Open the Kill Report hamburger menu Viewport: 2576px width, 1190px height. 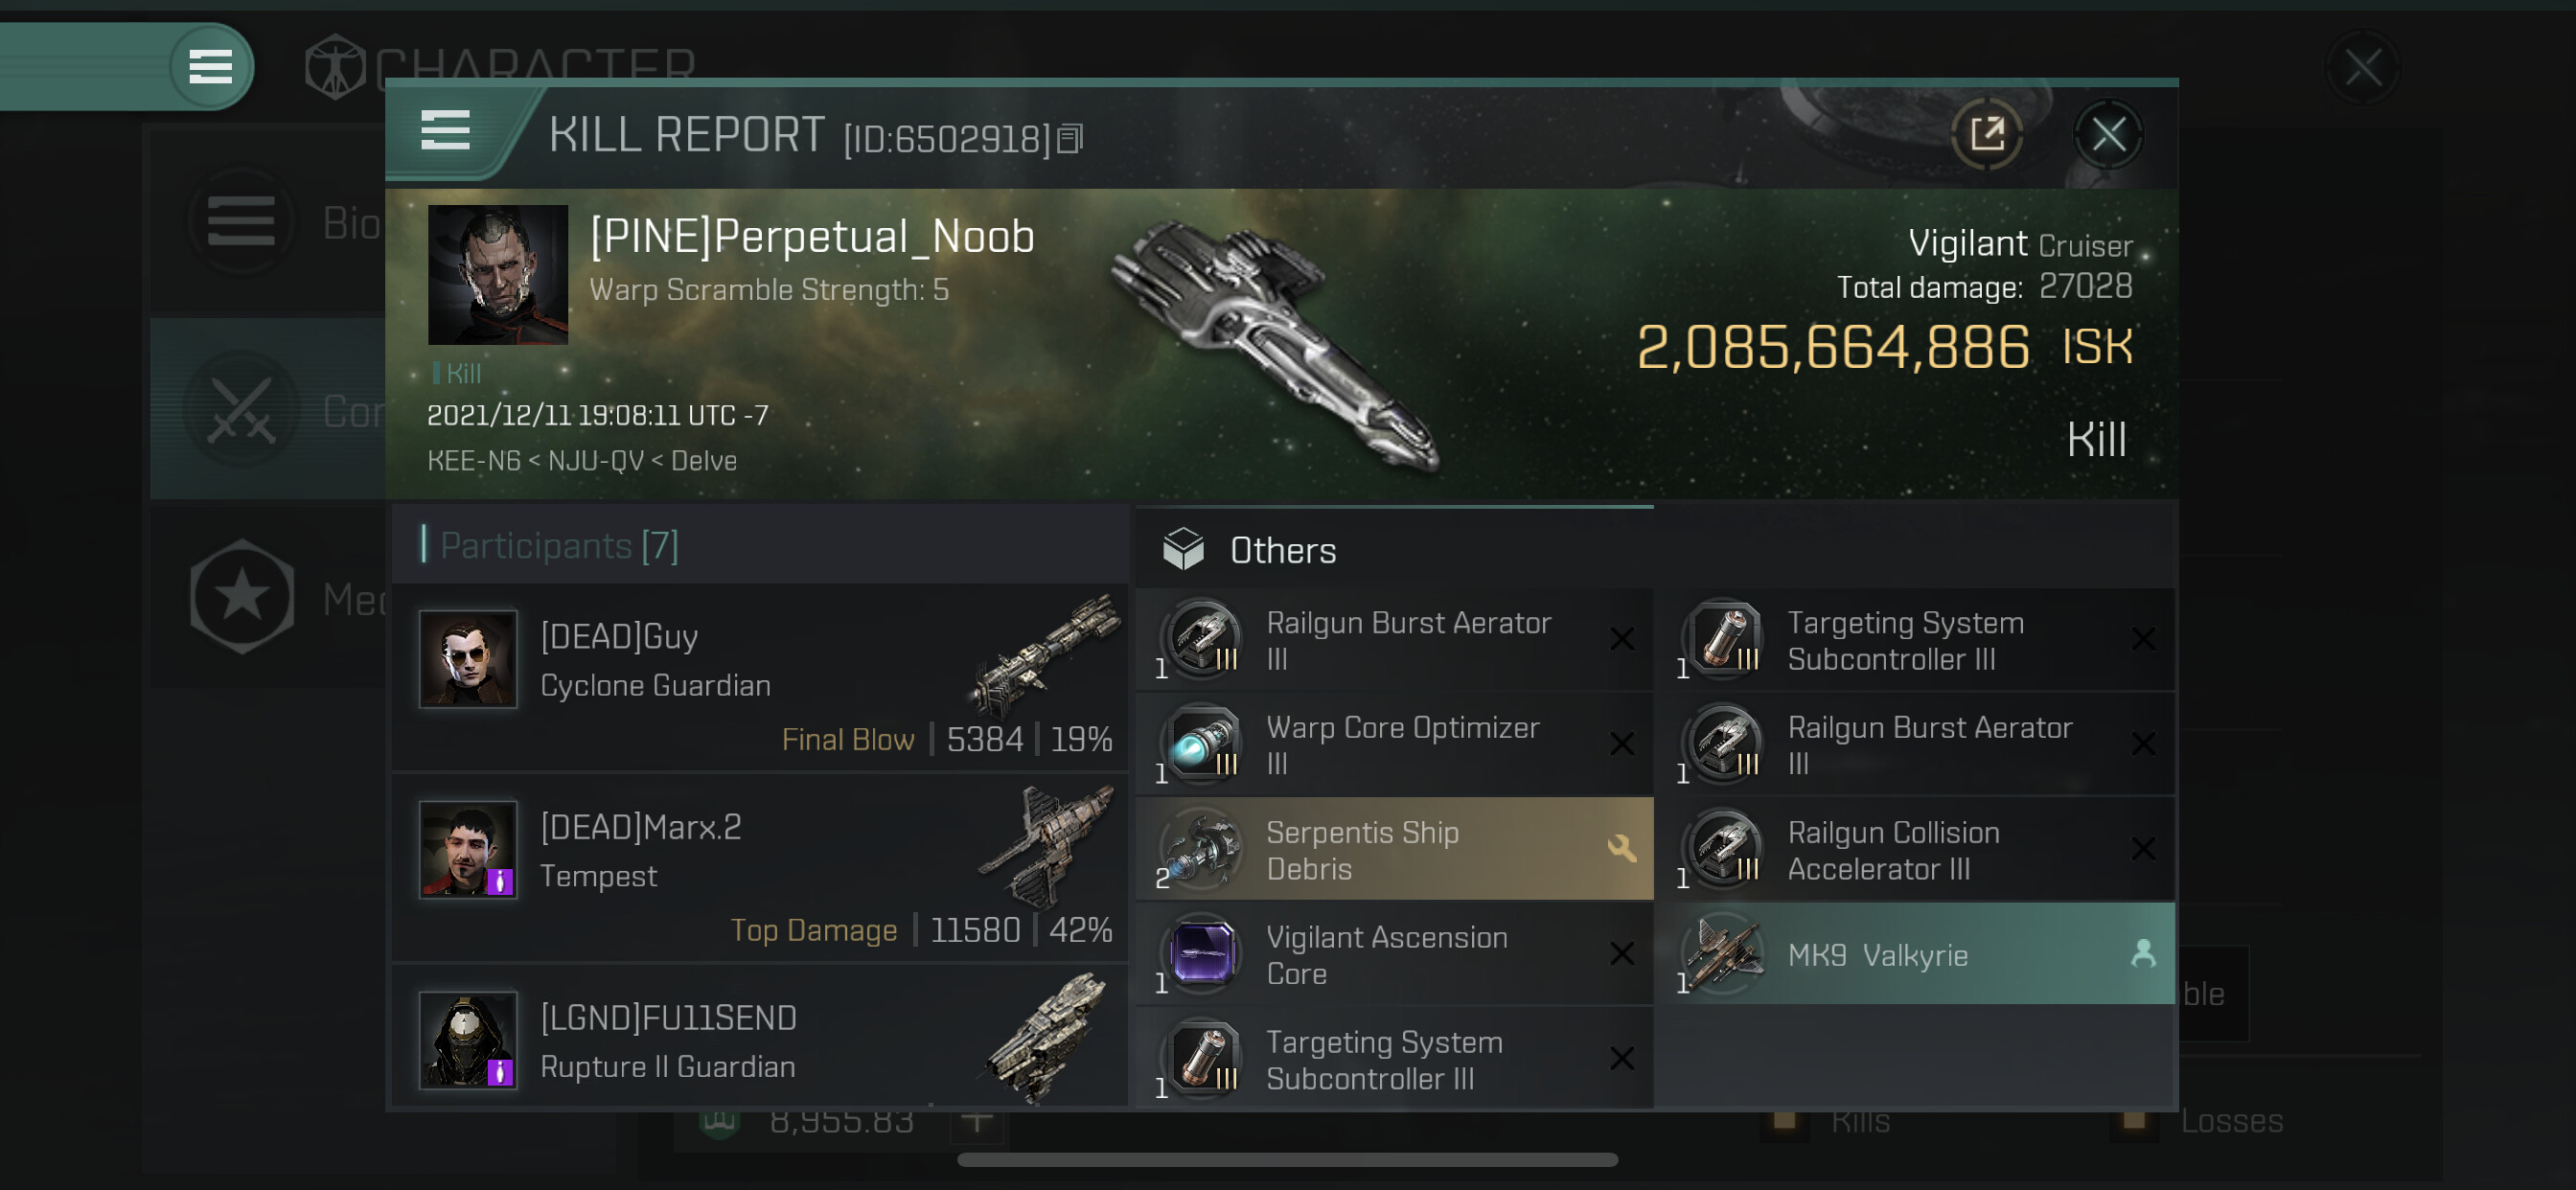(x=445, y=131)
